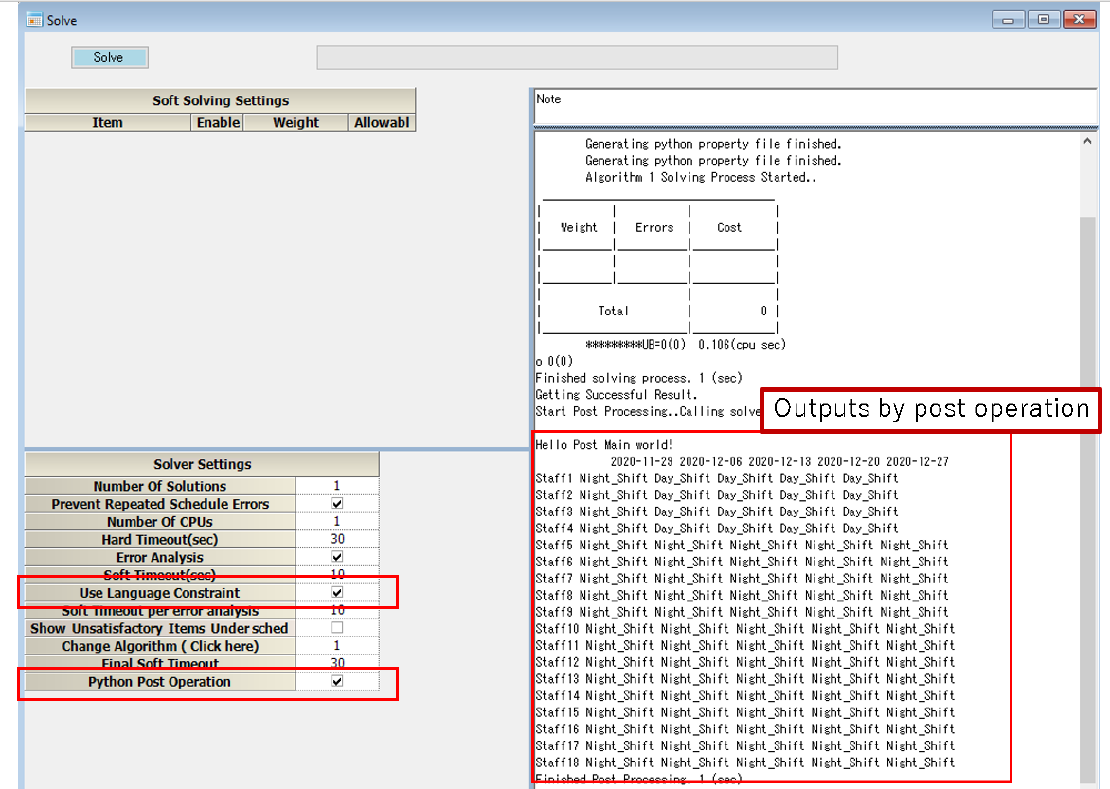Click the Weight column header
1110x789 pixels.
tap(296, 123)
